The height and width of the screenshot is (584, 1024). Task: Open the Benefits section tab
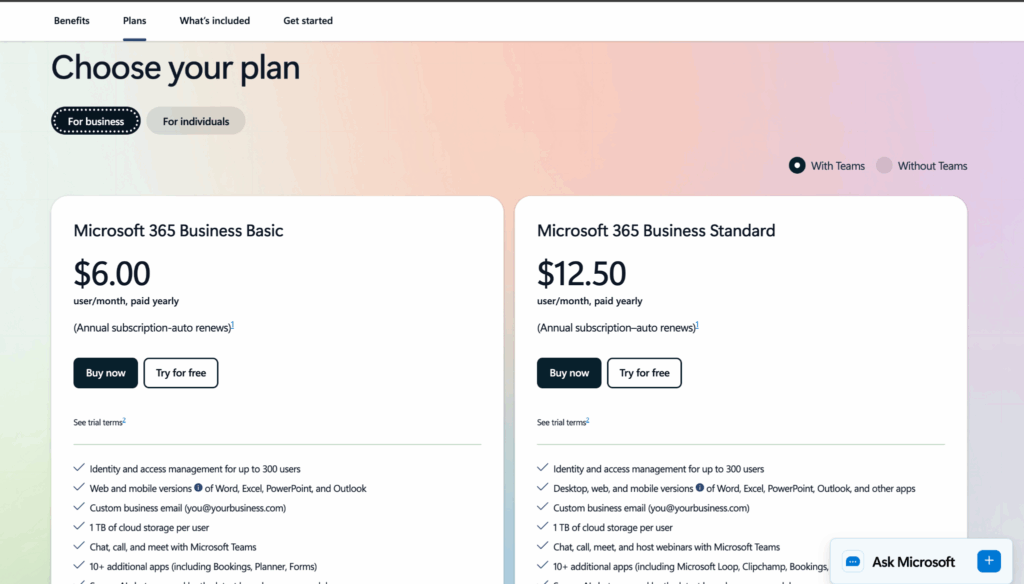(71, 20)
